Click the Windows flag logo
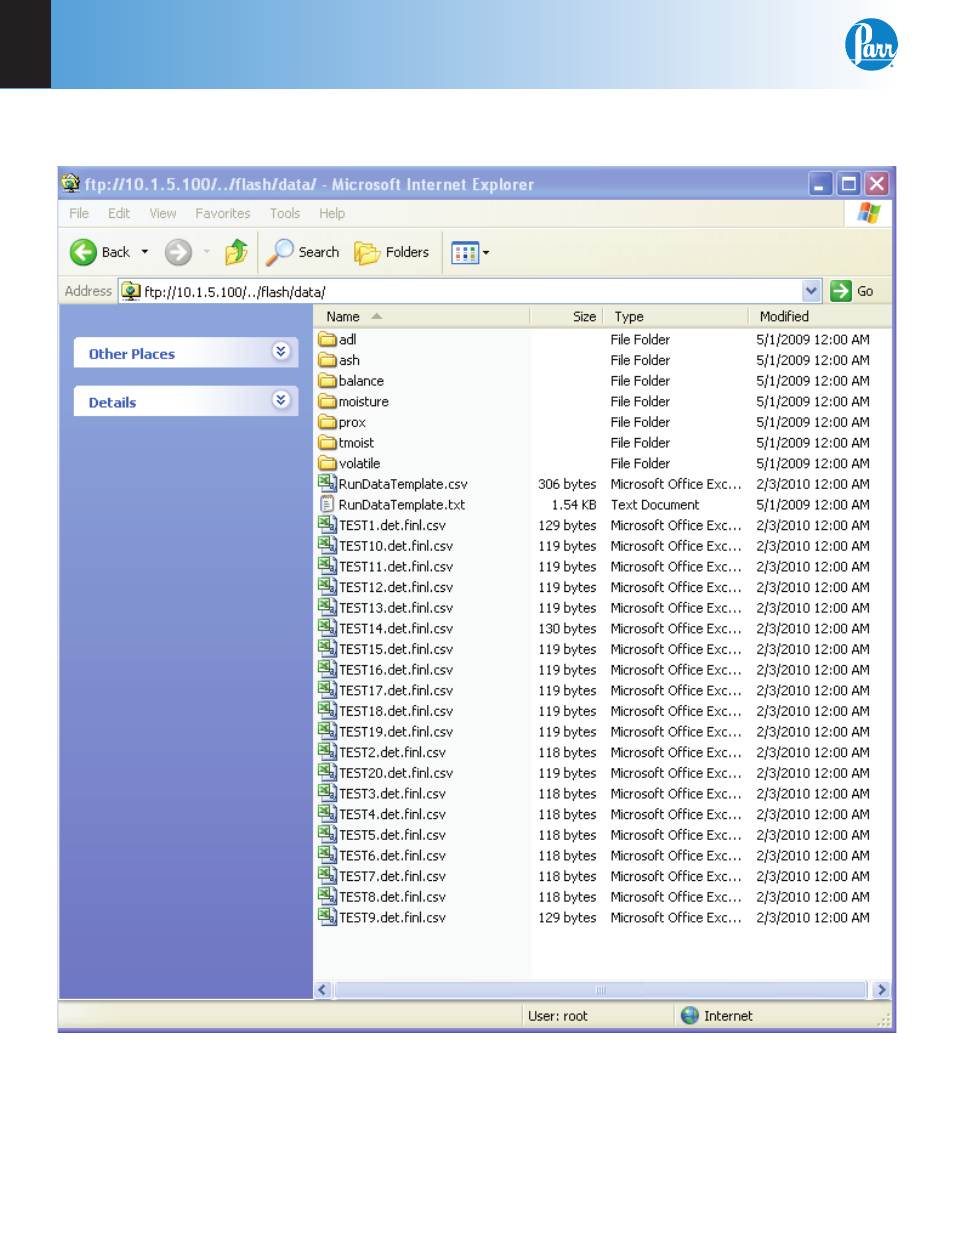 coord(868,213)
